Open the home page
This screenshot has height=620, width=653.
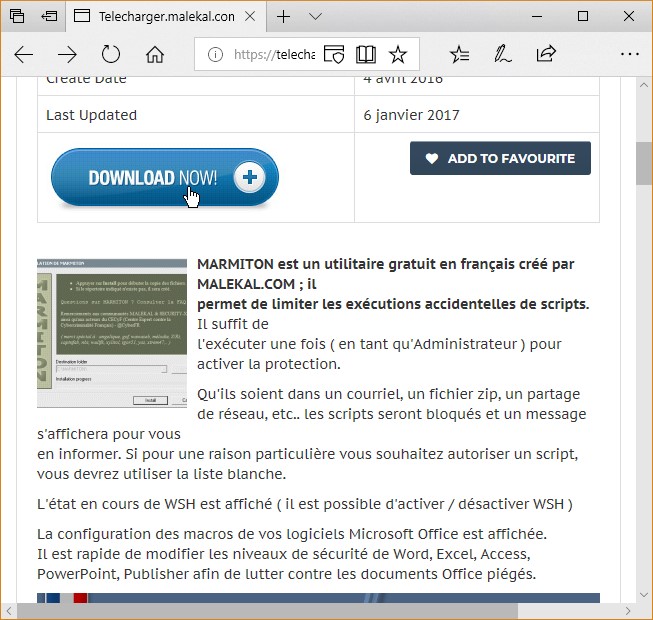click(155, 54)
